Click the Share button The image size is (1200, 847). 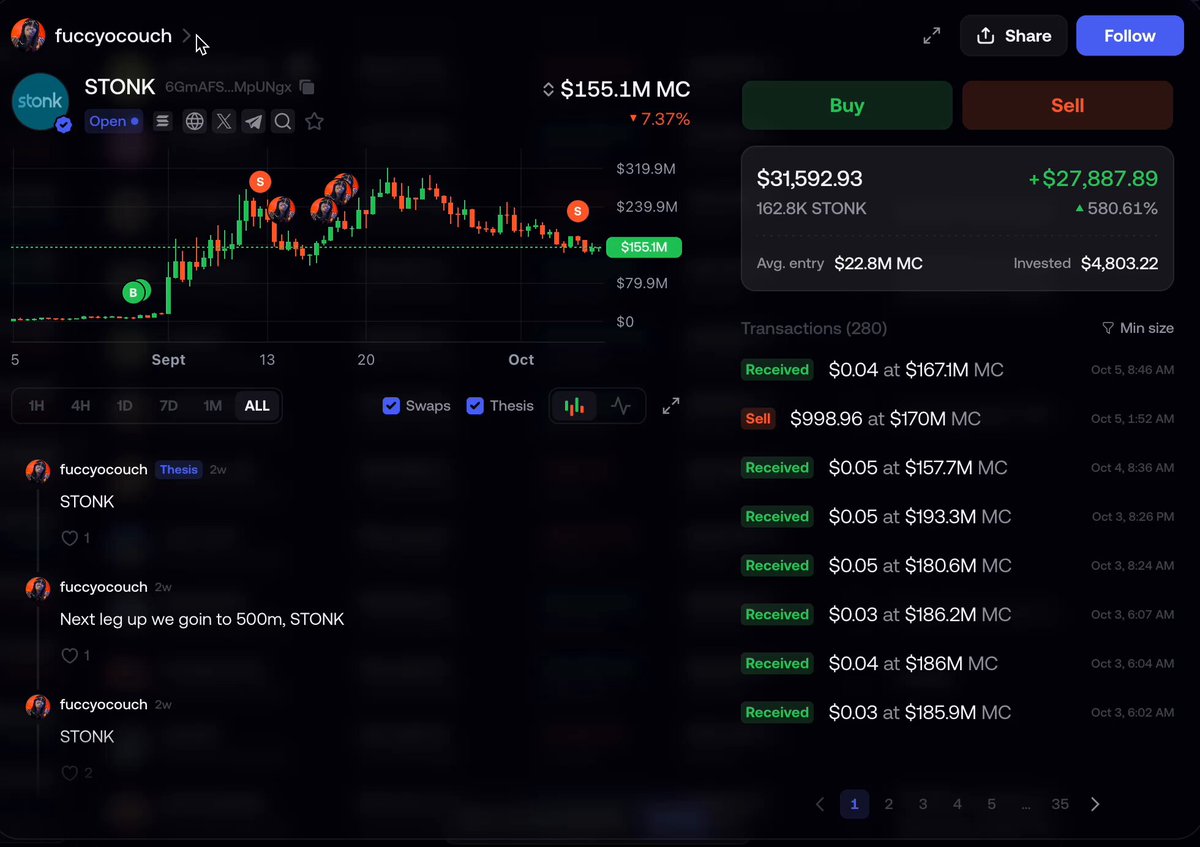[x=1014, y=36]
